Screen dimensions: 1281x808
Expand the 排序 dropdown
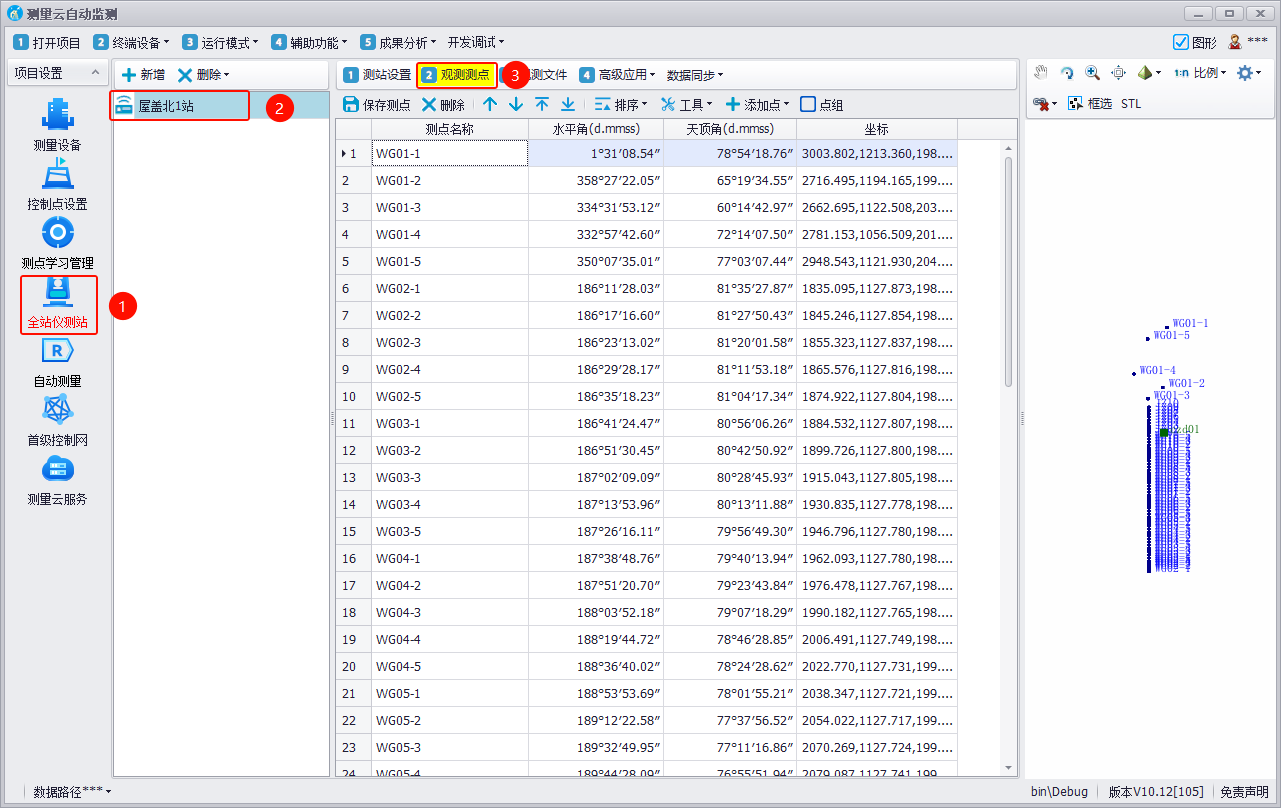point(621,105)
